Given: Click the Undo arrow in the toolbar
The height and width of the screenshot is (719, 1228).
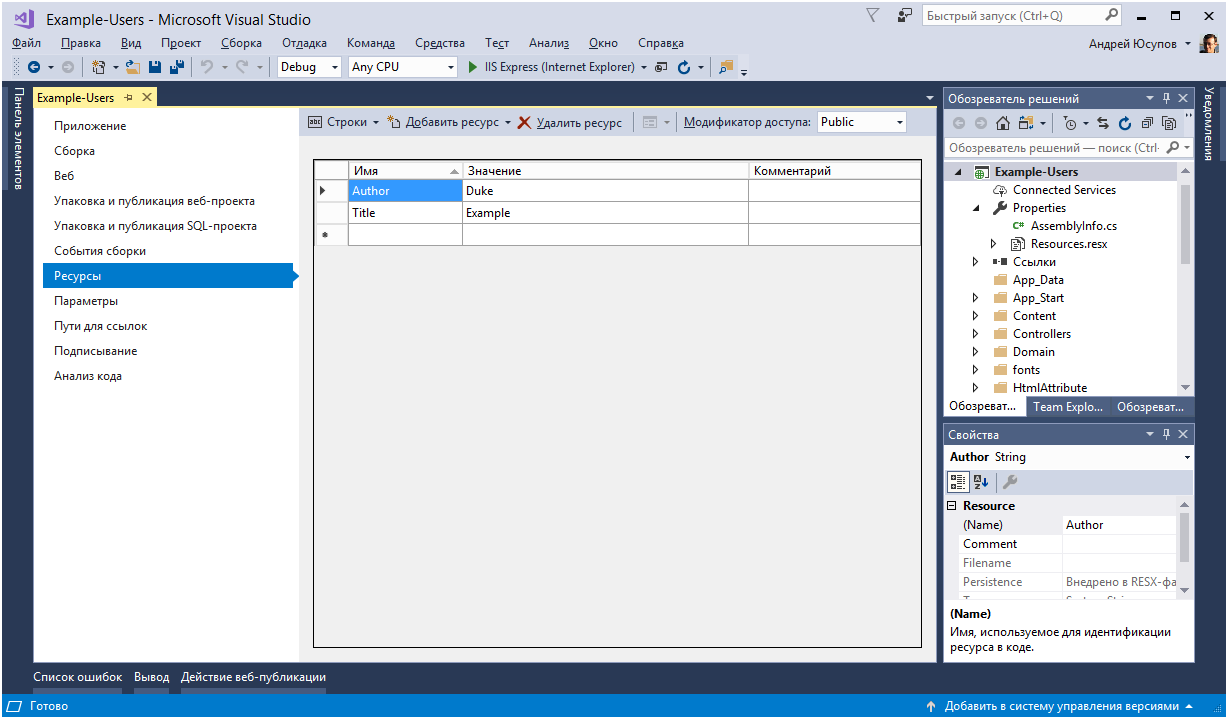Looking at the screenshot, I should [x=207, y=67].
